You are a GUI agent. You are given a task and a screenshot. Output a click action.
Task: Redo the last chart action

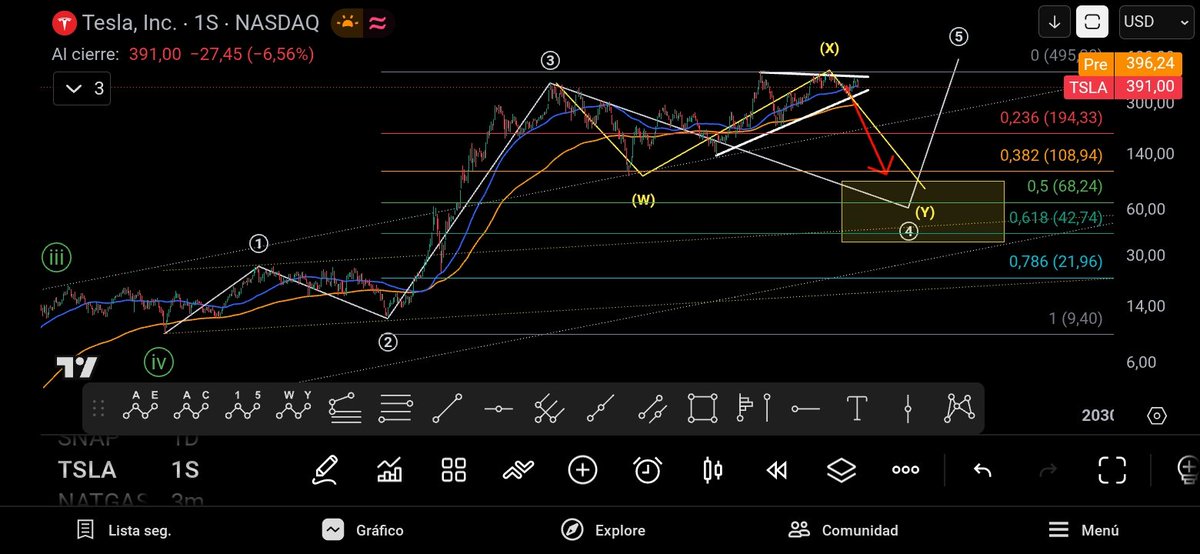coord(1048,470)
